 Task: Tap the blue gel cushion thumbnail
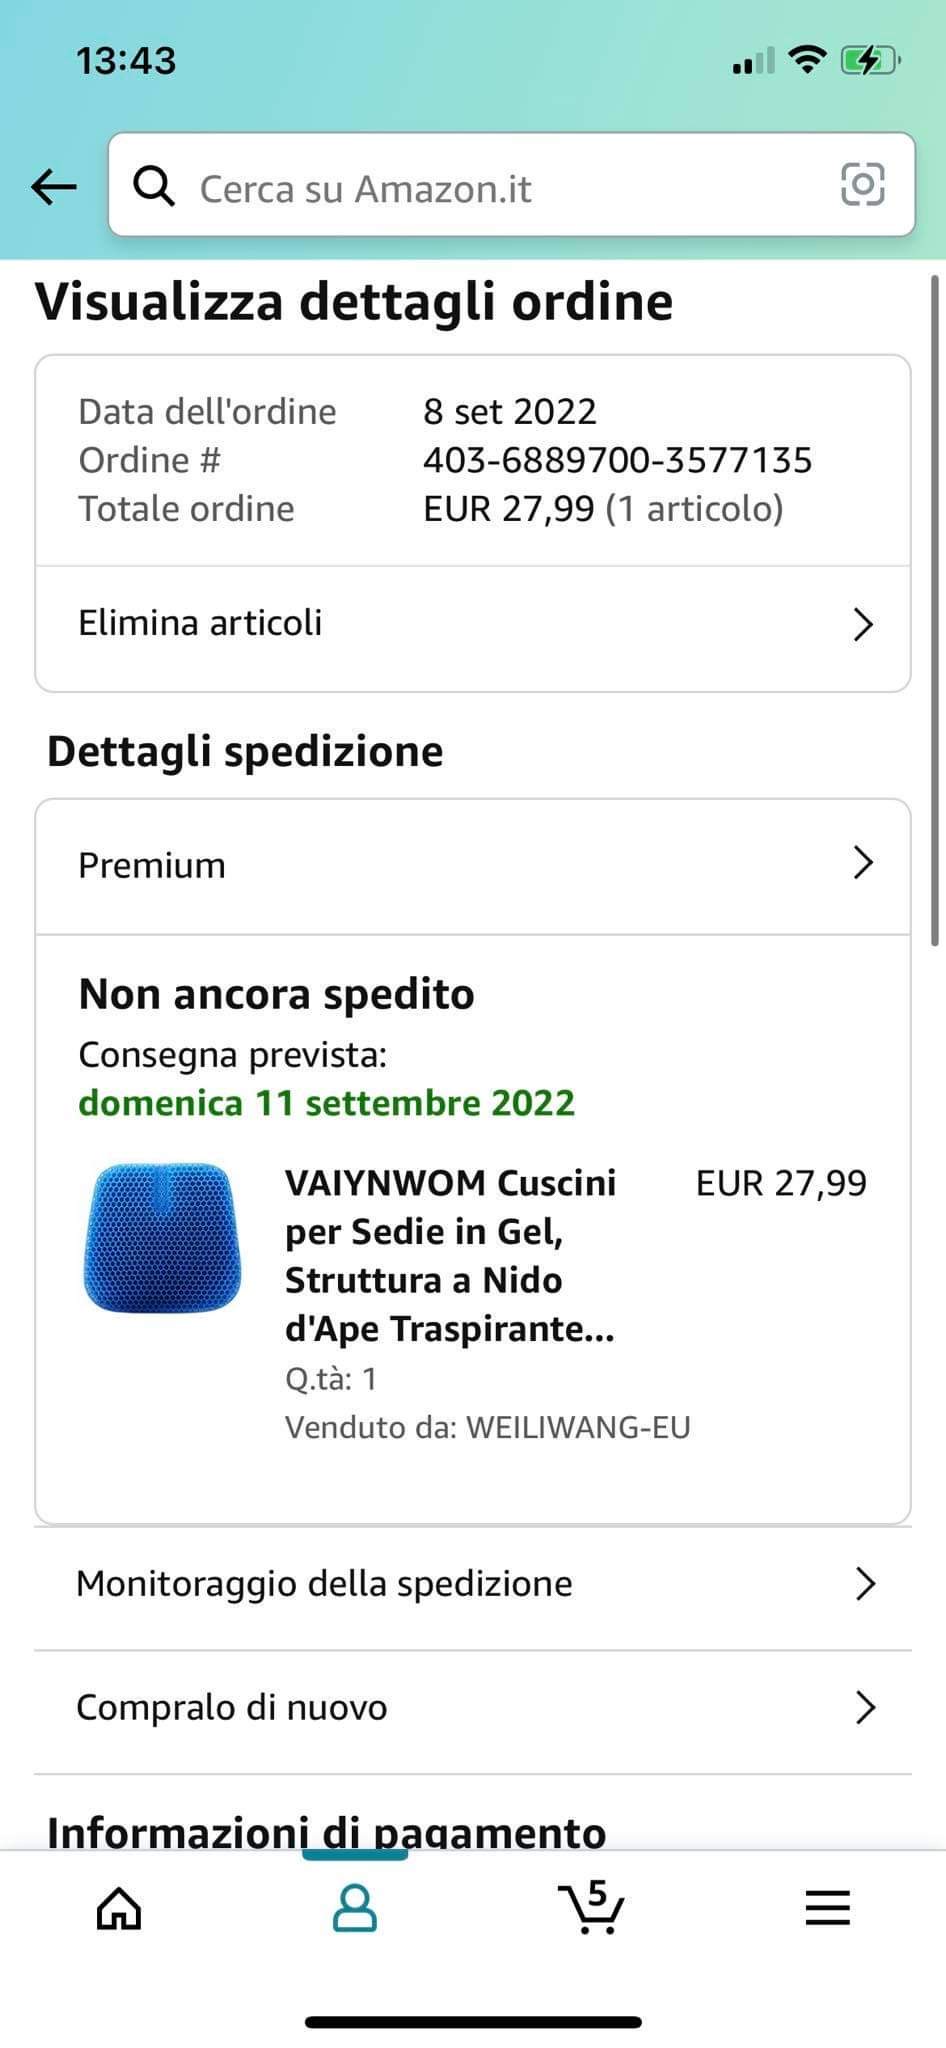[162, 1238]
